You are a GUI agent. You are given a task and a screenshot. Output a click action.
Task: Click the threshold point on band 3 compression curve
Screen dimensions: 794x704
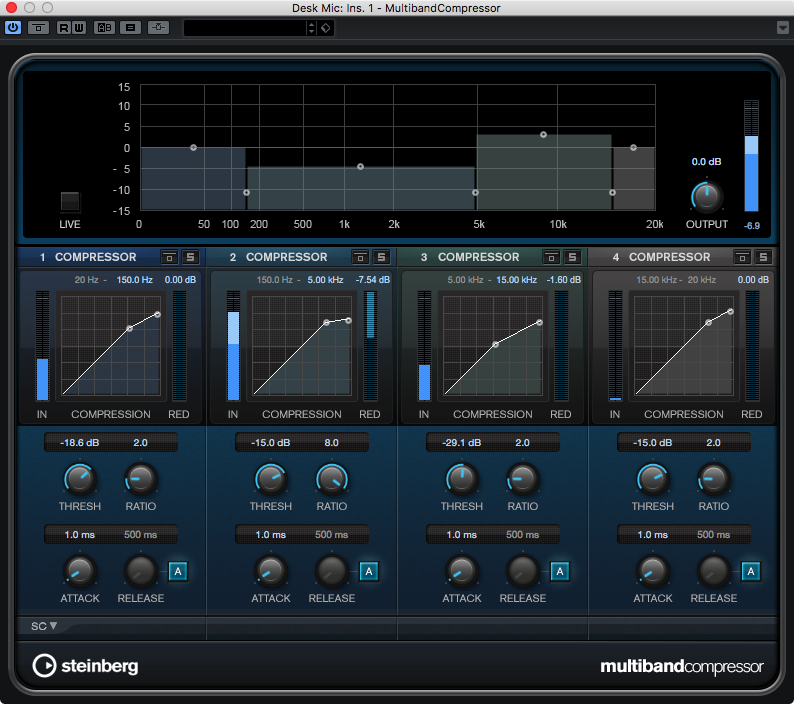tap(495, 344)
